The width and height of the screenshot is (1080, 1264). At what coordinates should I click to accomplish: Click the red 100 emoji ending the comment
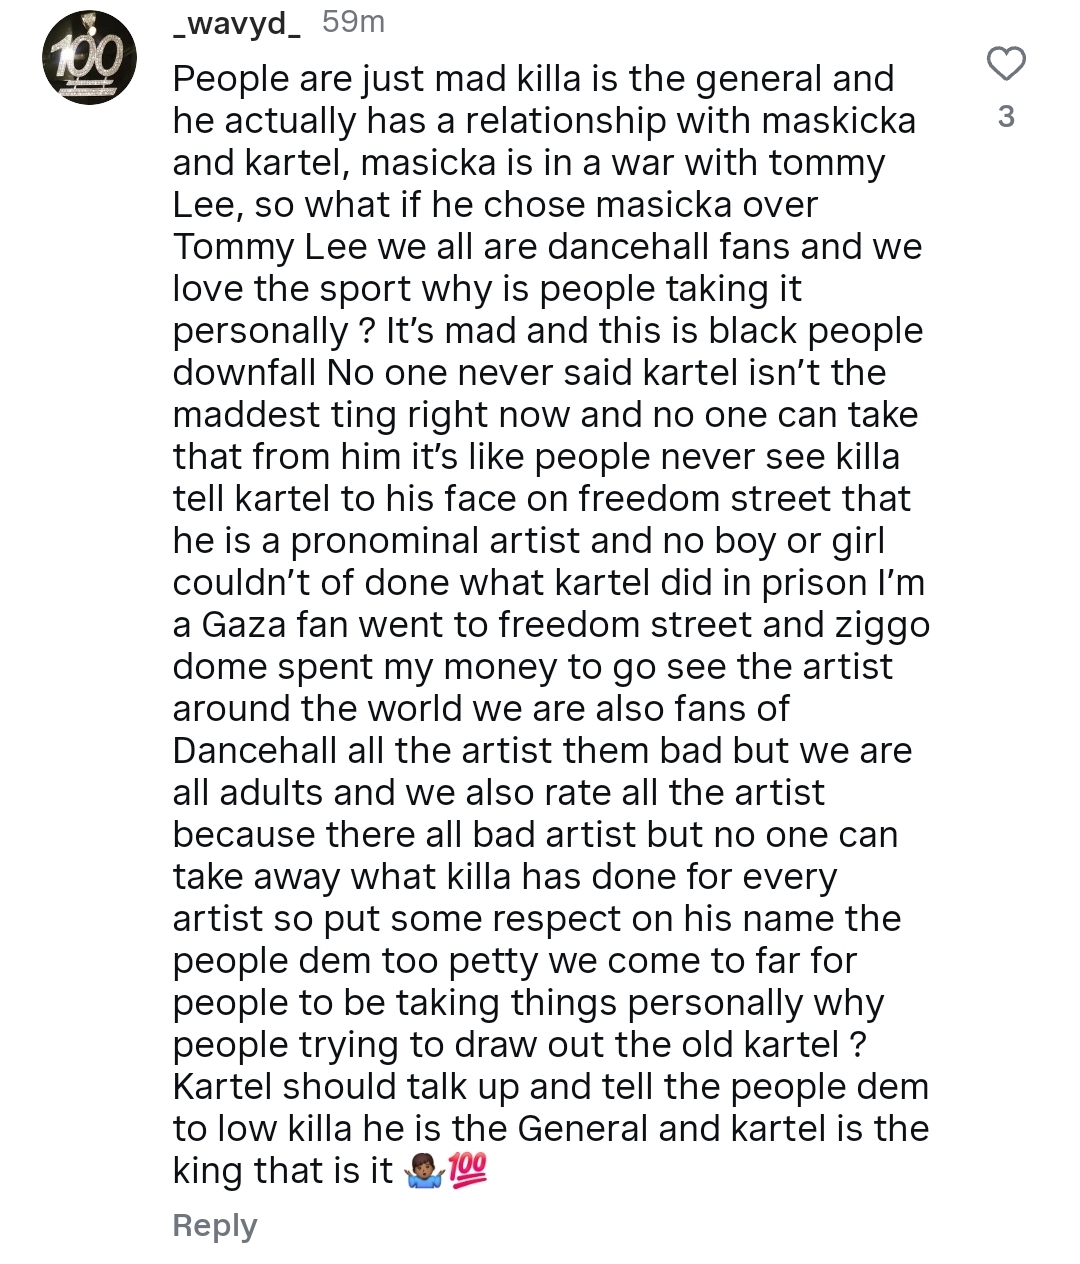467,1170
